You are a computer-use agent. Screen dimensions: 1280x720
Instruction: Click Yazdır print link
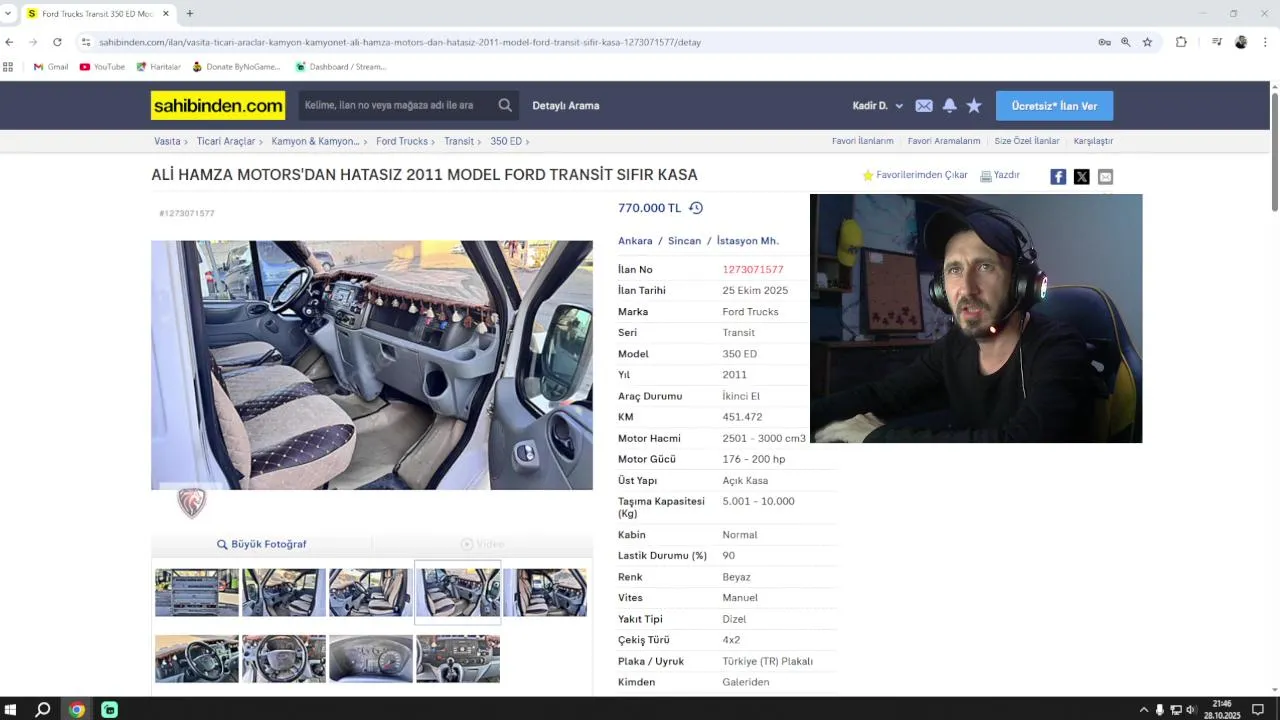point(999,175)
